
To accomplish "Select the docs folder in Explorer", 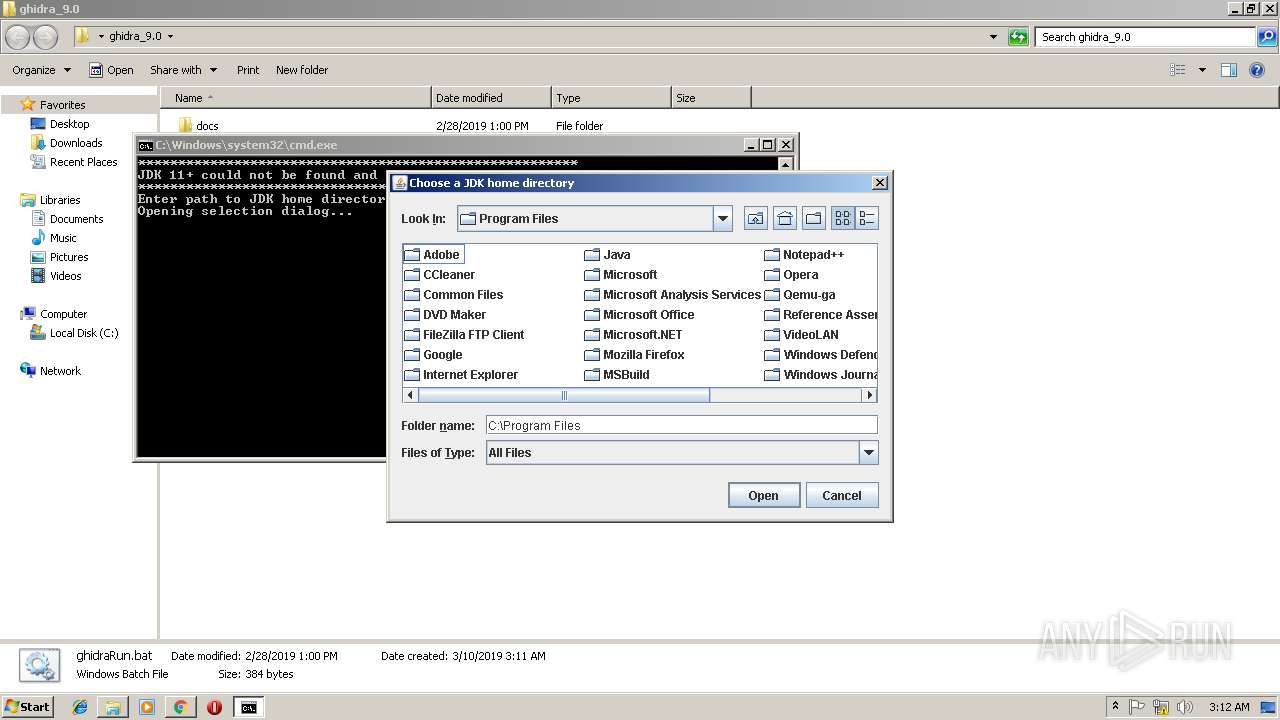I will click(x=198, y=126).
